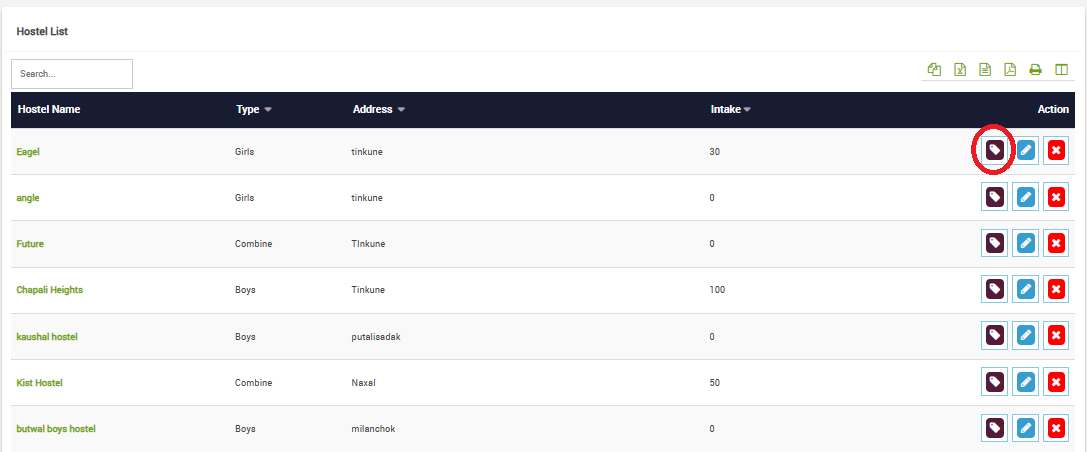Export hostel list as PDF
This screenshot has width=1087, height=452.
pos(1010,70)
